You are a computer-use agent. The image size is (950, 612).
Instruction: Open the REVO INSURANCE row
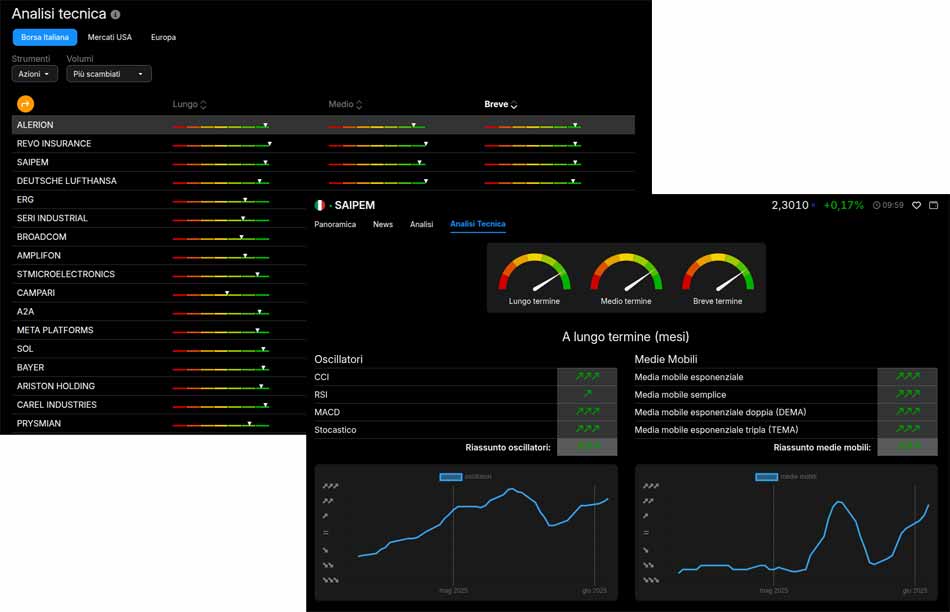click(x=323, y=144)
